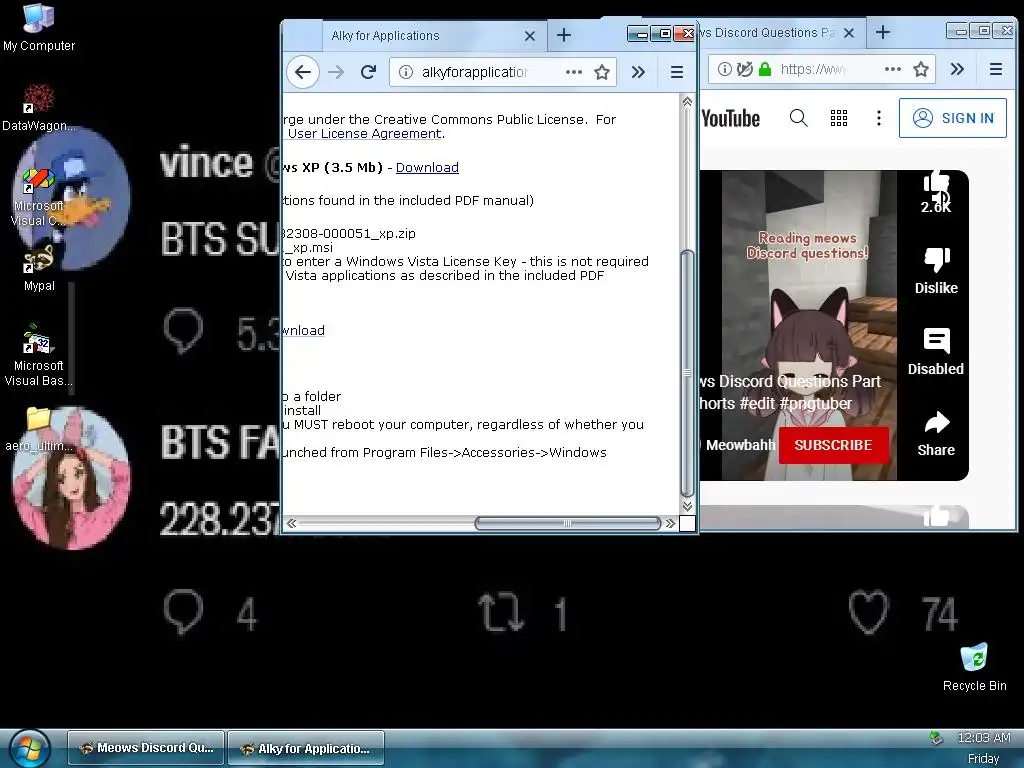
Task: Open hamburger menu in YouTube browser window
Action: point(995,69)
